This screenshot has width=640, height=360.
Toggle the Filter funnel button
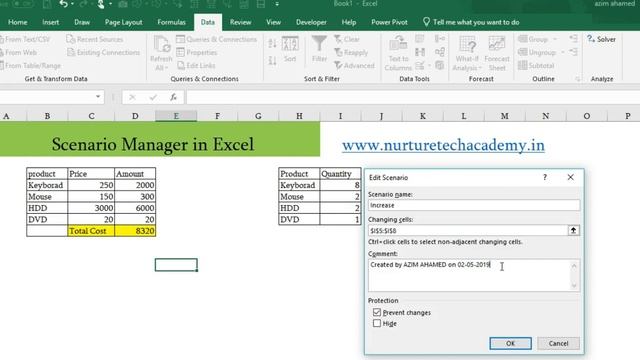point(319,49)
